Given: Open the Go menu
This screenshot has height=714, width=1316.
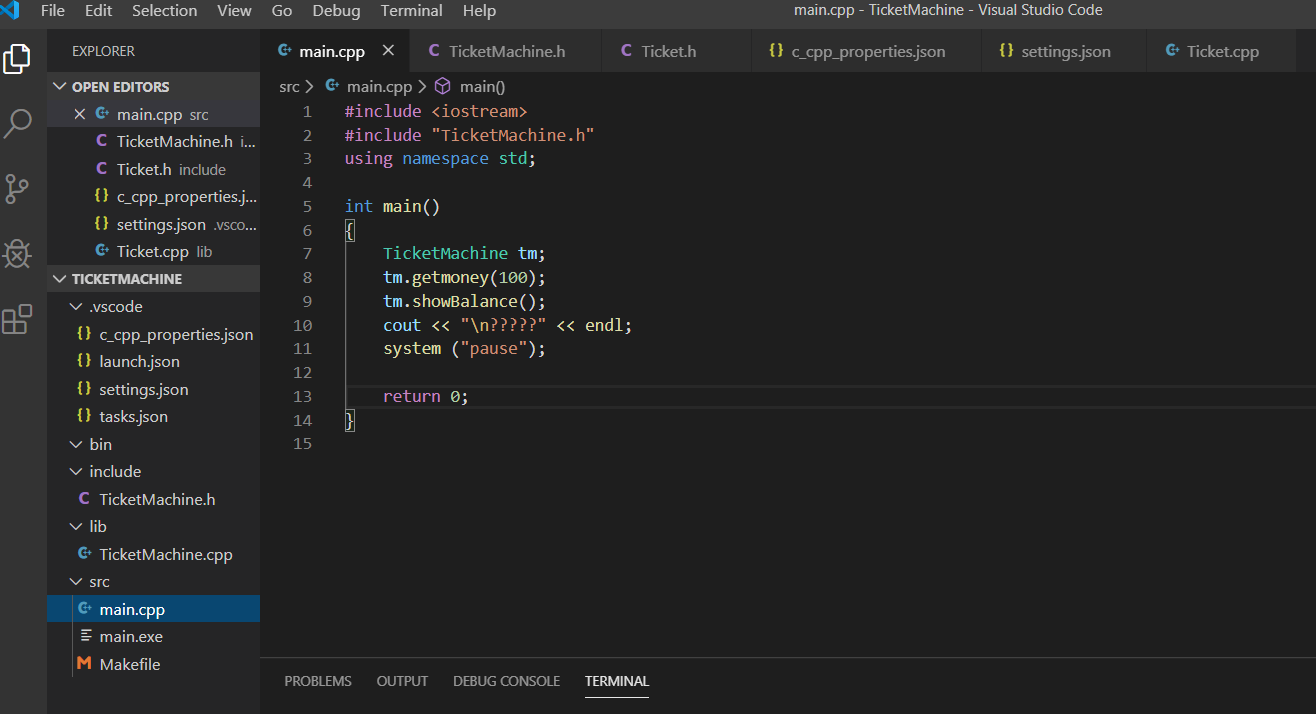Looking at the screenshot, I should pos(283,11).
